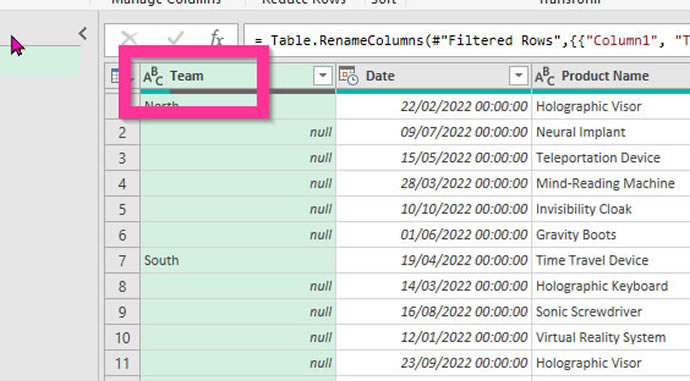Screen dimensions: 690x381
Task: Select row number 6
Action: coord(122,235)
